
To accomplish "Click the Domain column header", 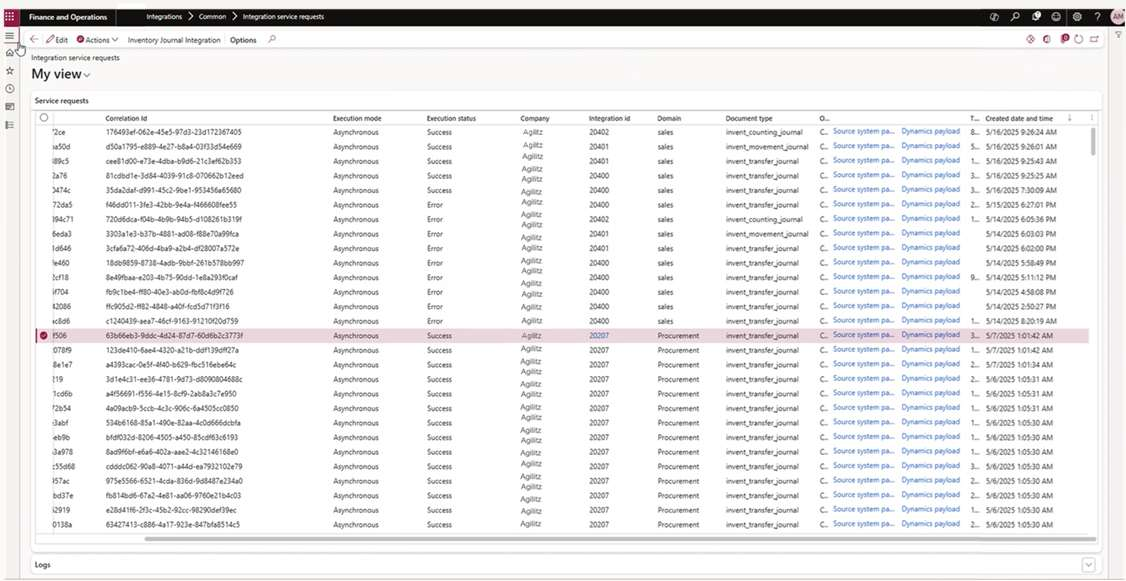I will coord(669,118).
